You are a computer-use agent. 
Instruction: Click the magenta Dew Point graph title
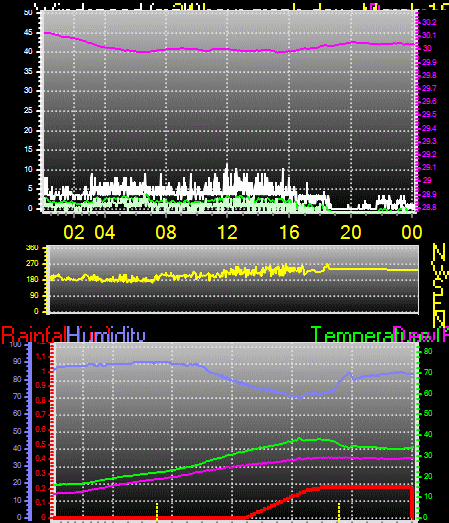click(x=421, y=335)
